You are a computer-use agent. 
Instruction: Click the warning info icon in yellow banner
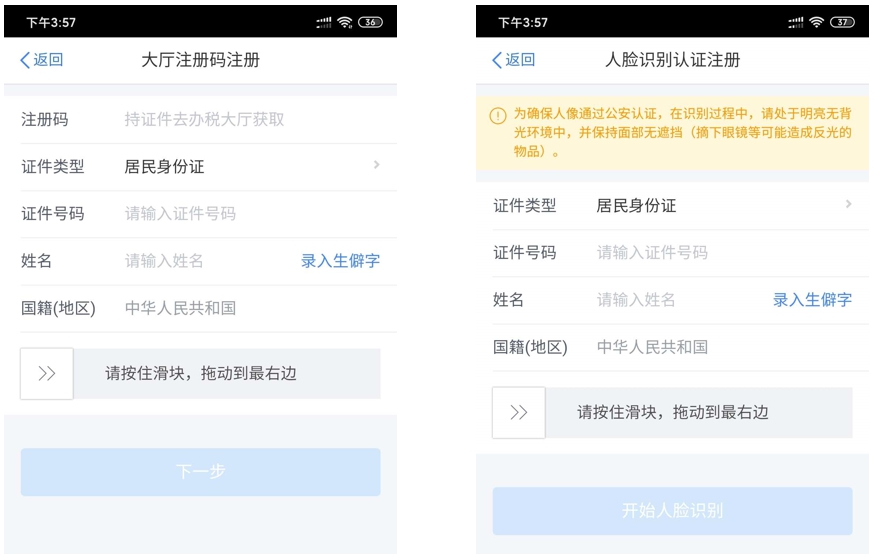[x=497, y=115]
